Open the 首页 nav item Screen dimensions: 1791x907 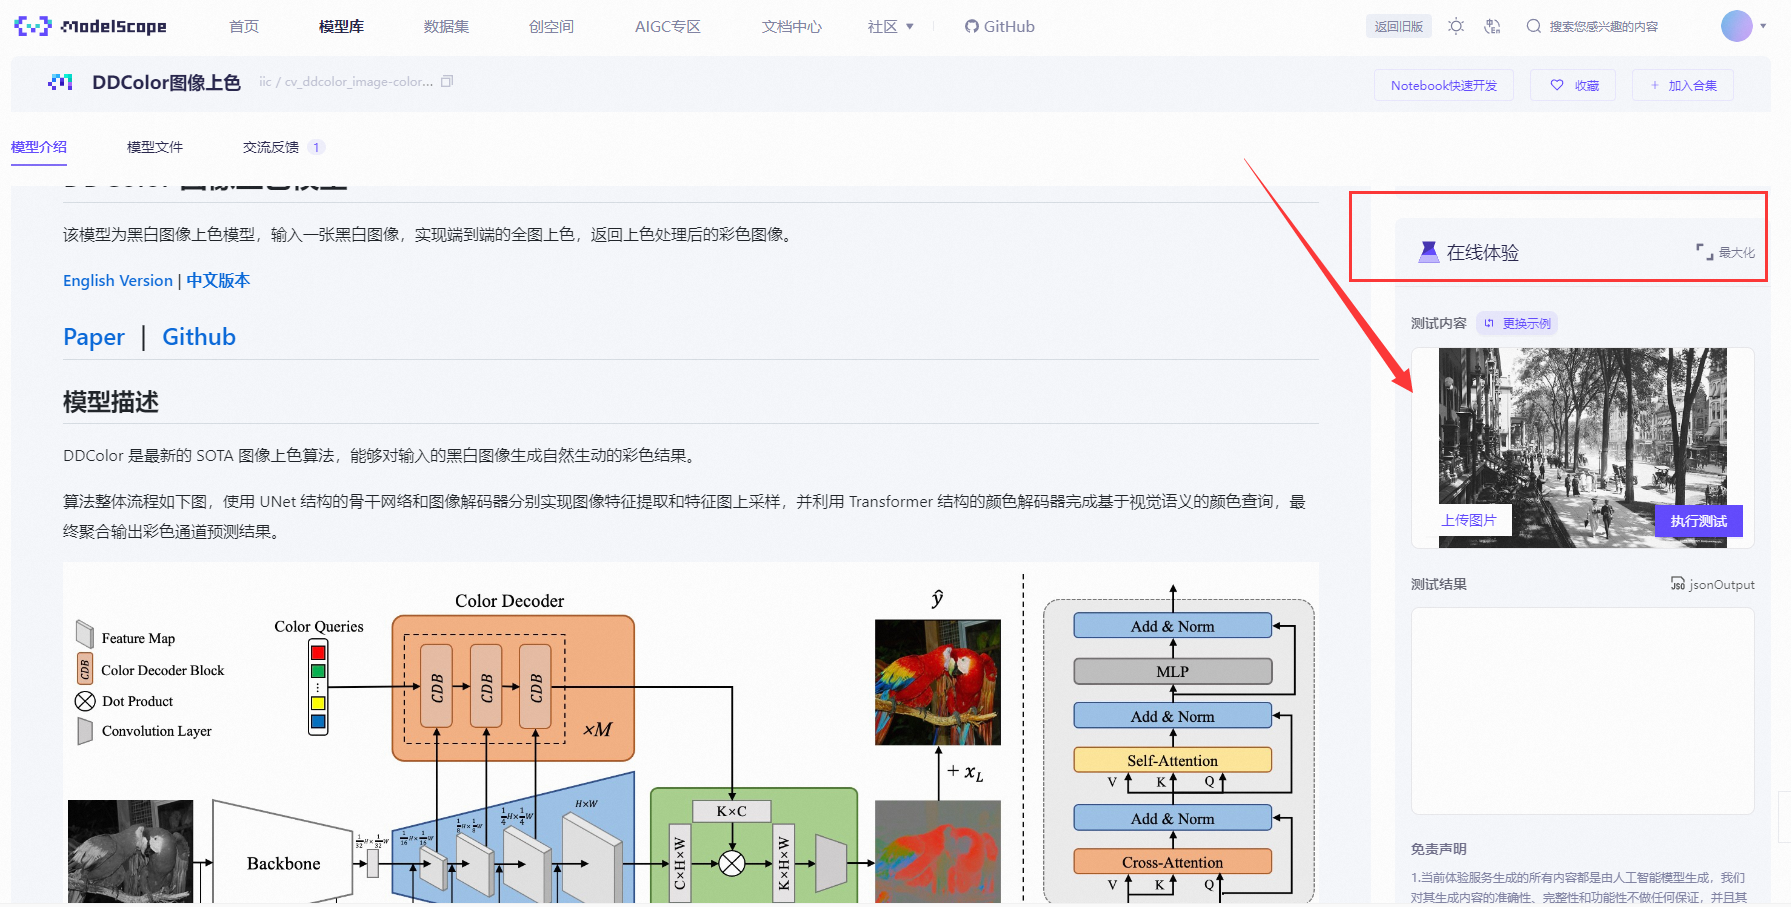click(244, 26)
